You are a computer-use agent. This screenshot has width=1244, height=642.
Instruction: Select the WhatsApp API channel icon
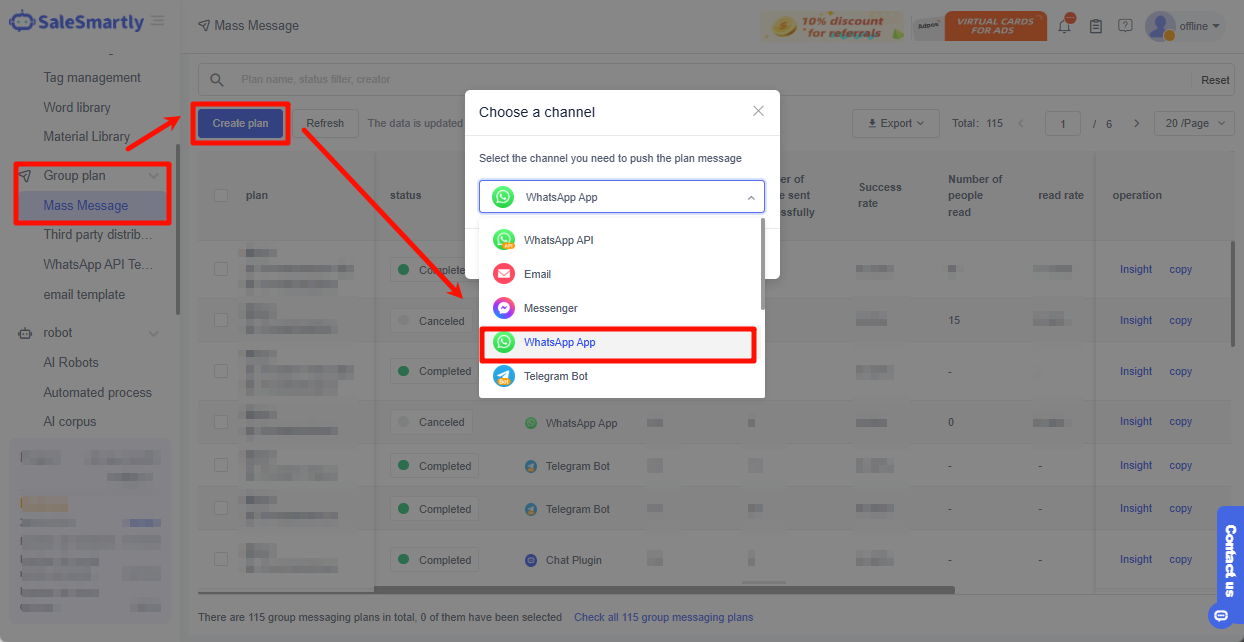click(504, 239)
